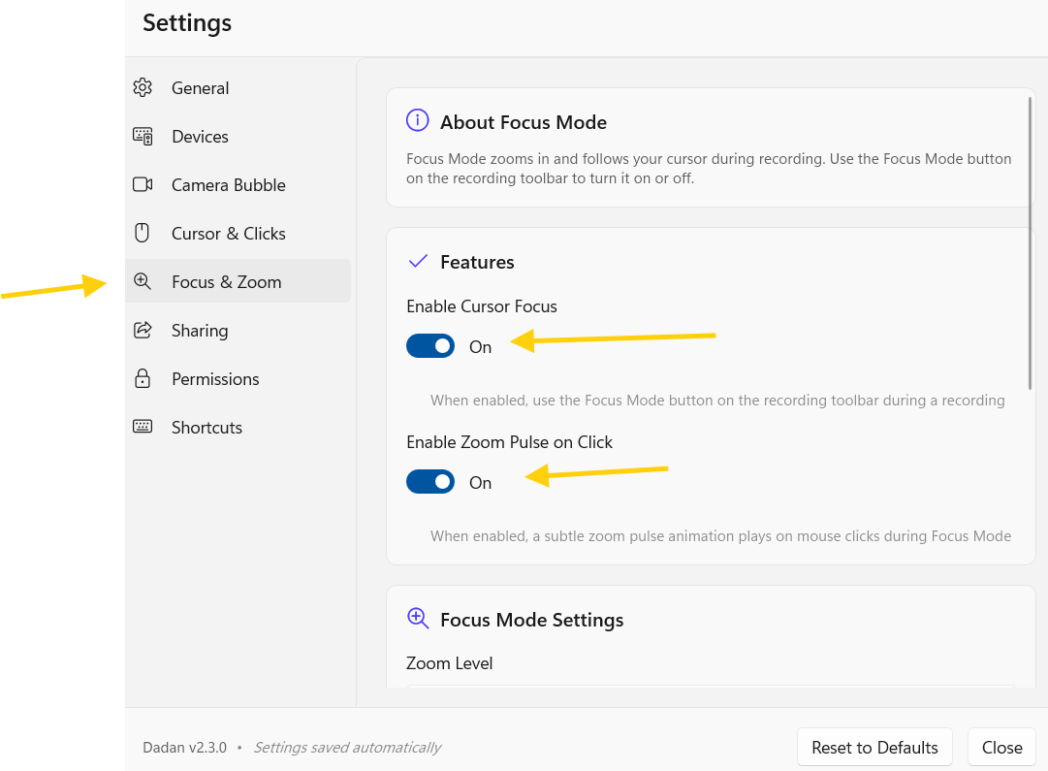
Task: Click the Camera Bubble video icon
Action: (x=142, y=184)
